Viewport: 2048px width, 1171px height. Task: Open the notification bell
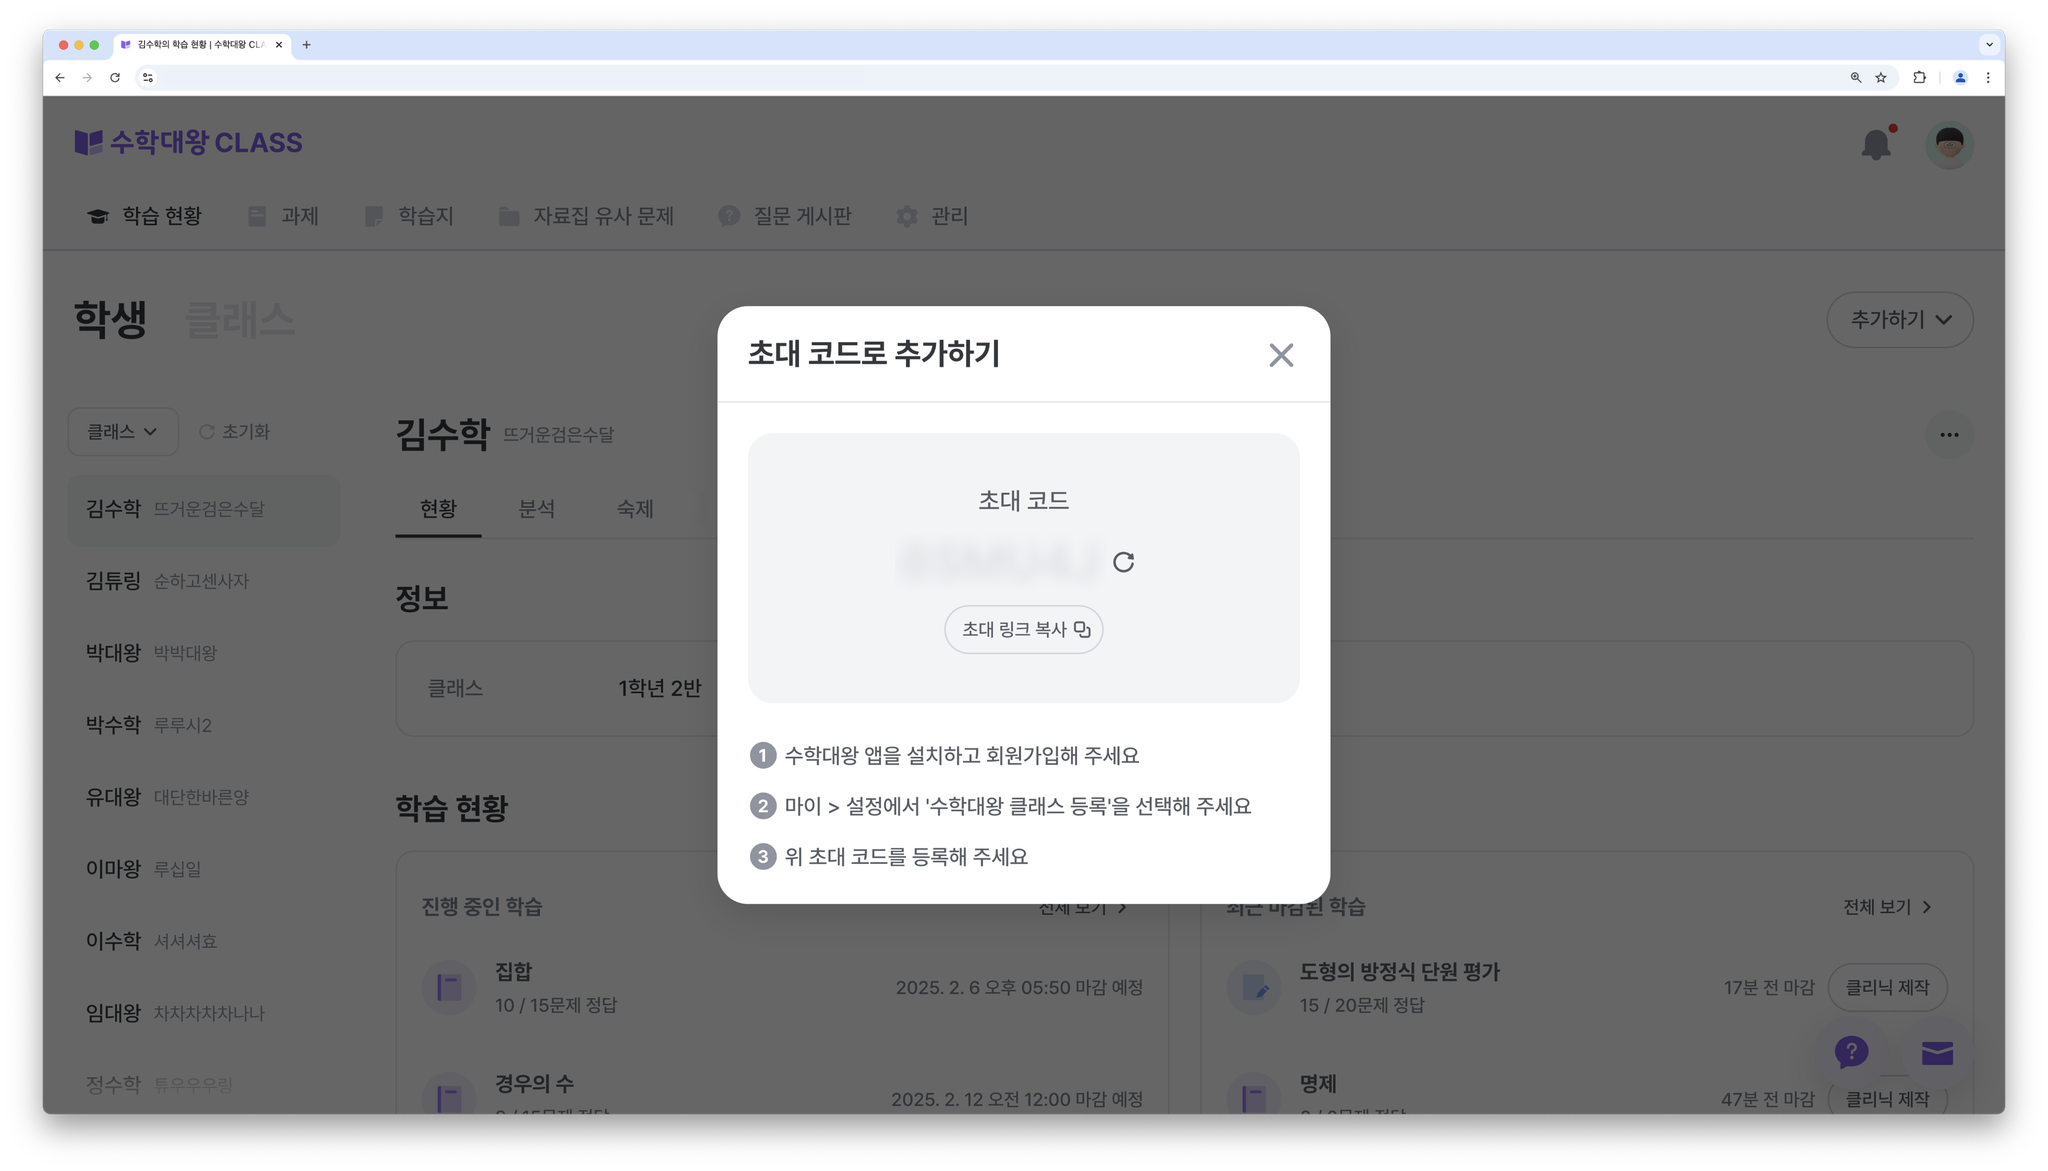[x=1877, y=144]
